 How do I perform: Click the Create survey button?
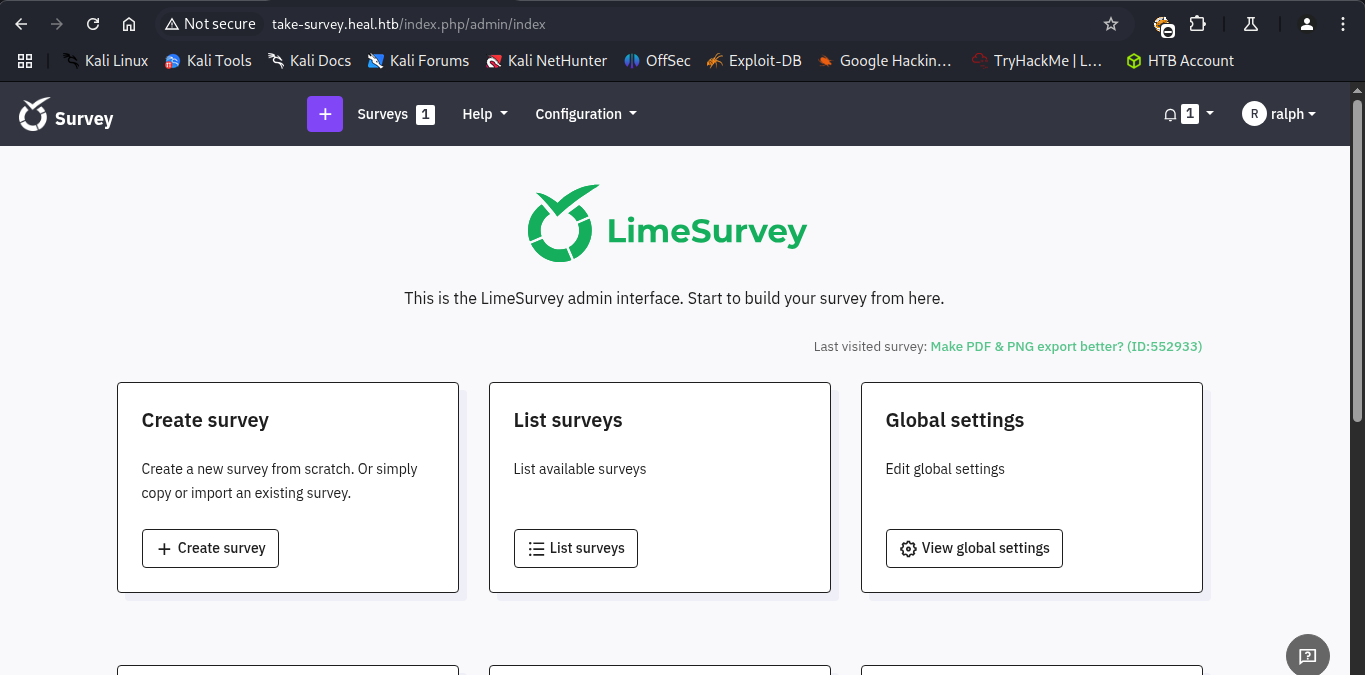(210, 548)
